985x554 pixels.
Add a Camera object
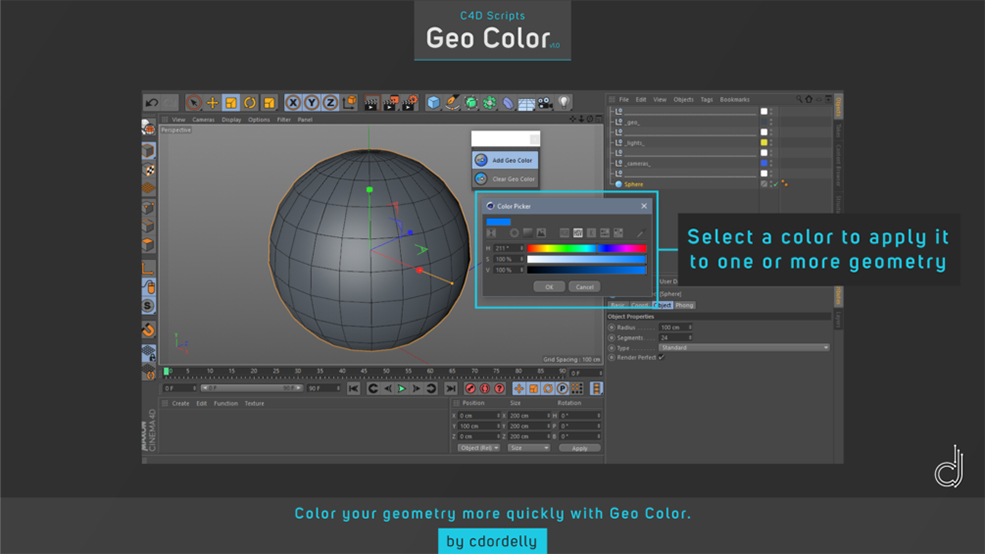(x=545, y=102)
